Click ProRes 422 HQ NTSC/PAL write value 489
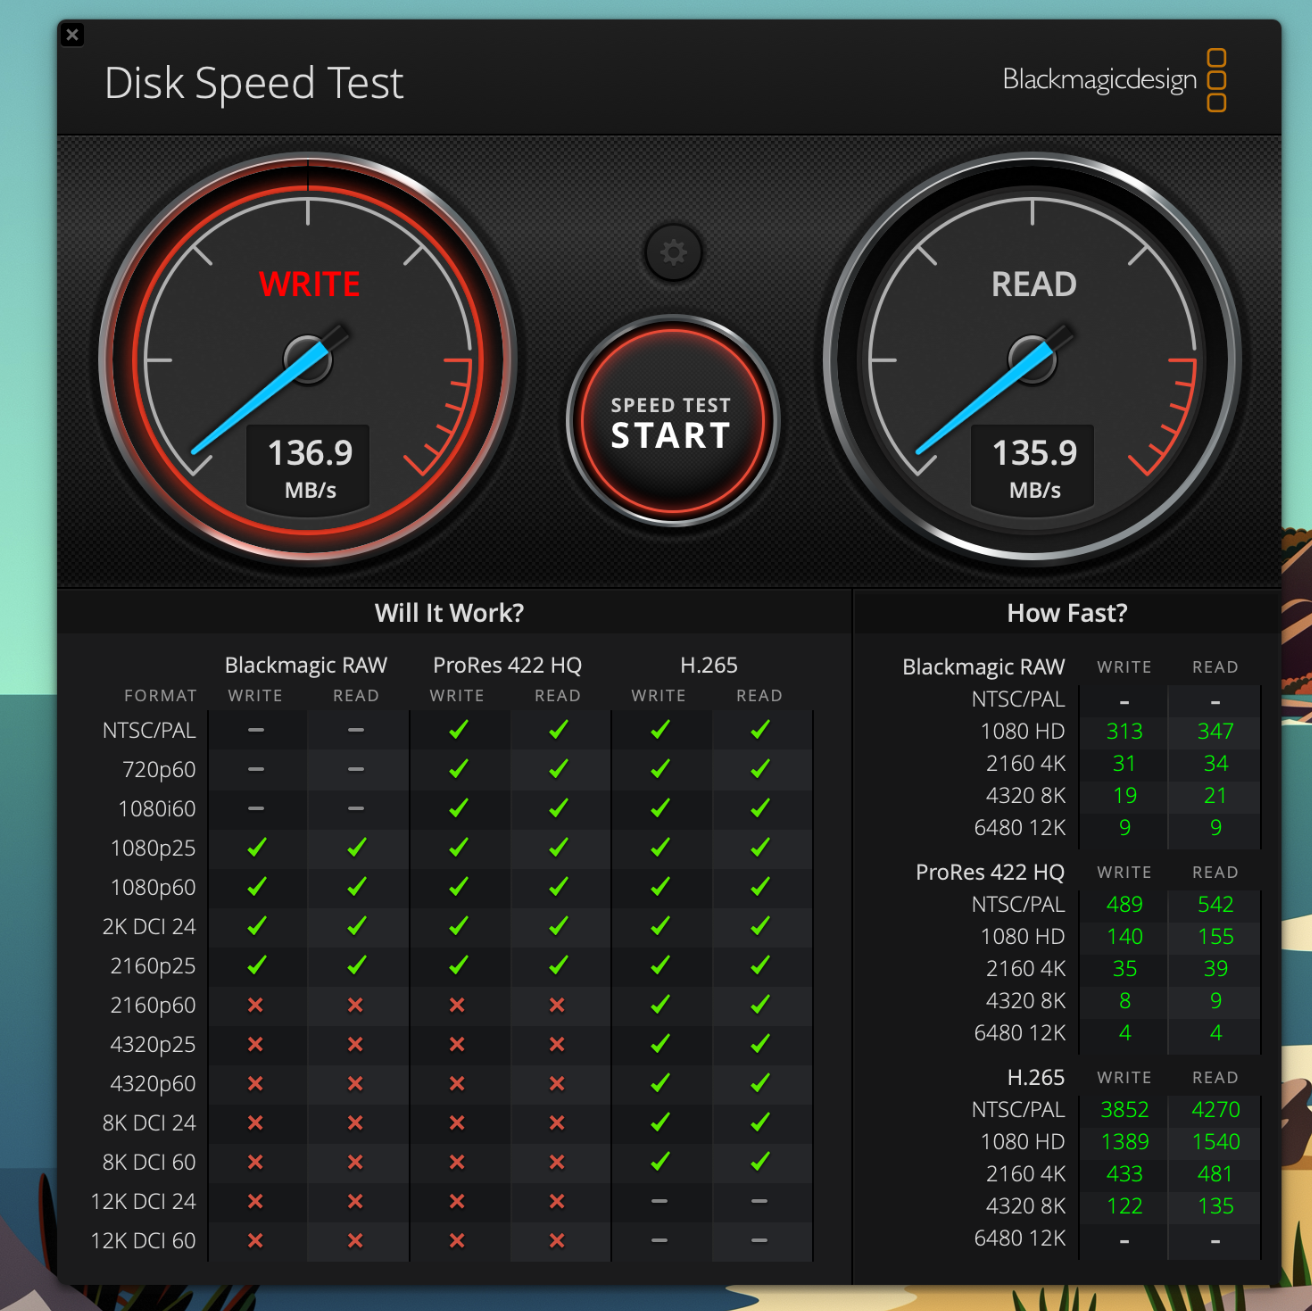This screenshot has width=1312, height=1311. pyautogui.click(x=1125, y=905)
